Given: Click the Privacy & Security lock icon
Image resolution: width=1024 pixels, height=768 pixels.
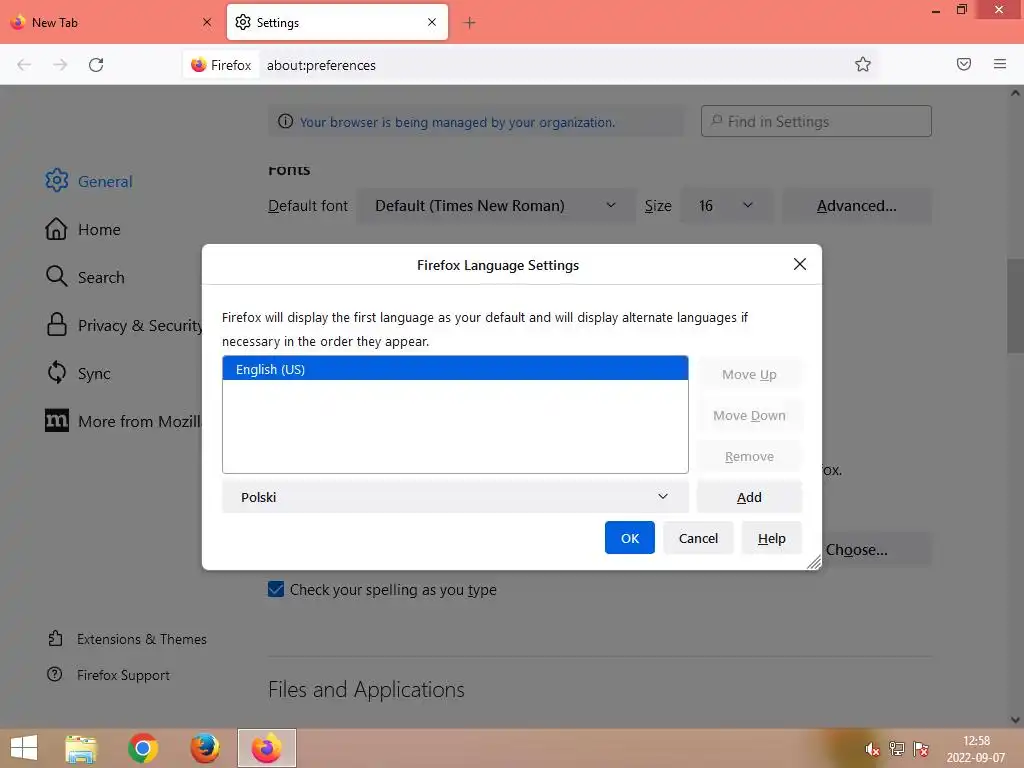Looking at the screenshot, I should coord(56,325).
